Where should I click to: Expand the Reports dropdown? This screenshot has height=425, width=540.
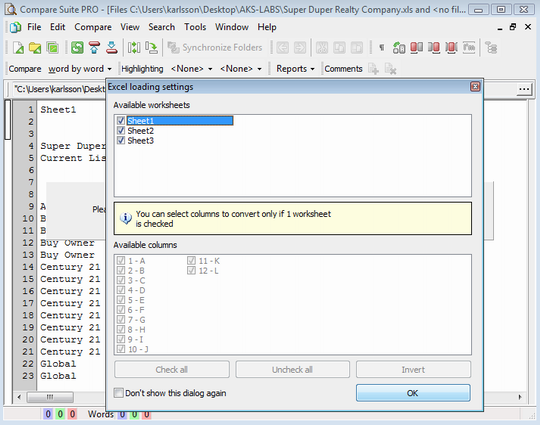point(295,69)
